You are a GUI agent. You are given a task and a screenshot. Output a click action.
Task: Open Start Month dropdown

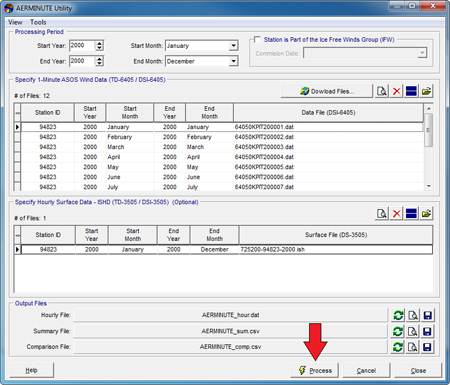coord(234,45)
